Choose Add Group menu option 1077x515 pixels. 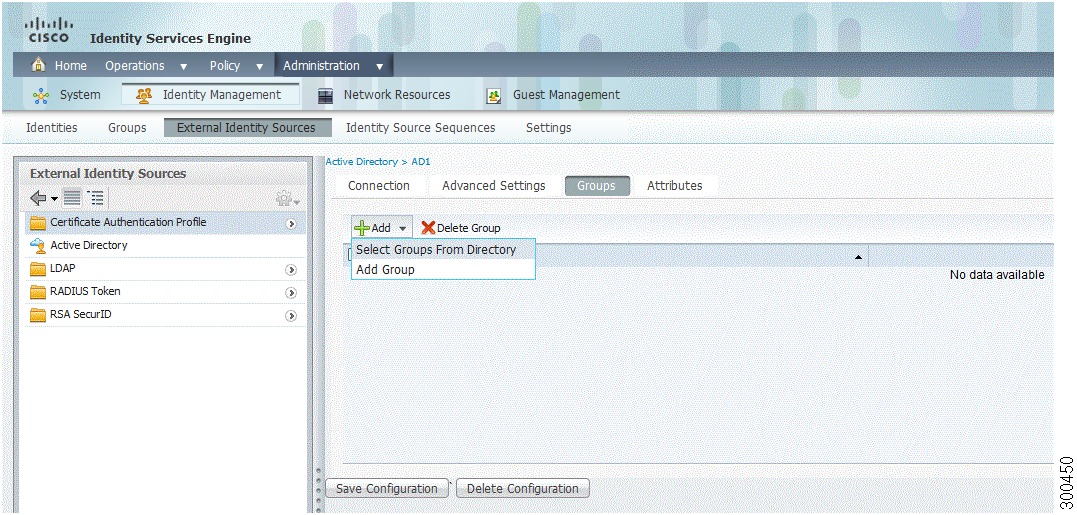pyautogui.click(x=443, y=270)
